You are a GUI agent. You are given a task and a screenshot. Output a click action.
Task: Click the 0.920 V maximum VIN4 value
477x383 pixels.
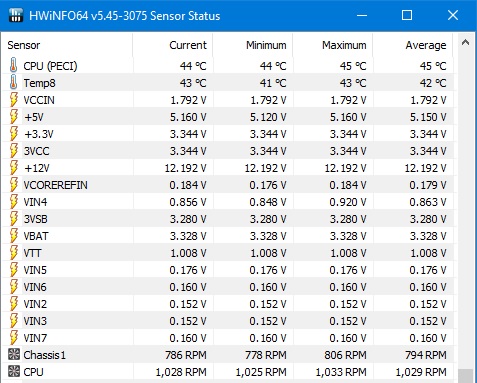click(348, 202)
